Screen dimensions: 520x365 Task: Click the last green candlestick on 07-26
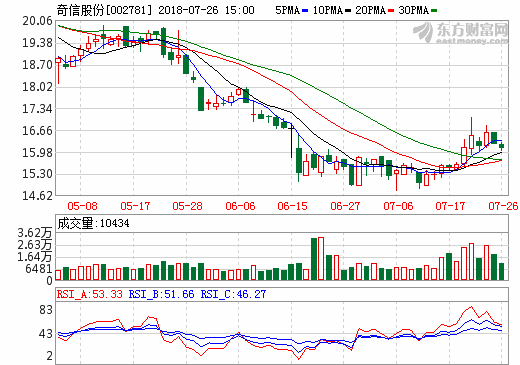(501, 146)
